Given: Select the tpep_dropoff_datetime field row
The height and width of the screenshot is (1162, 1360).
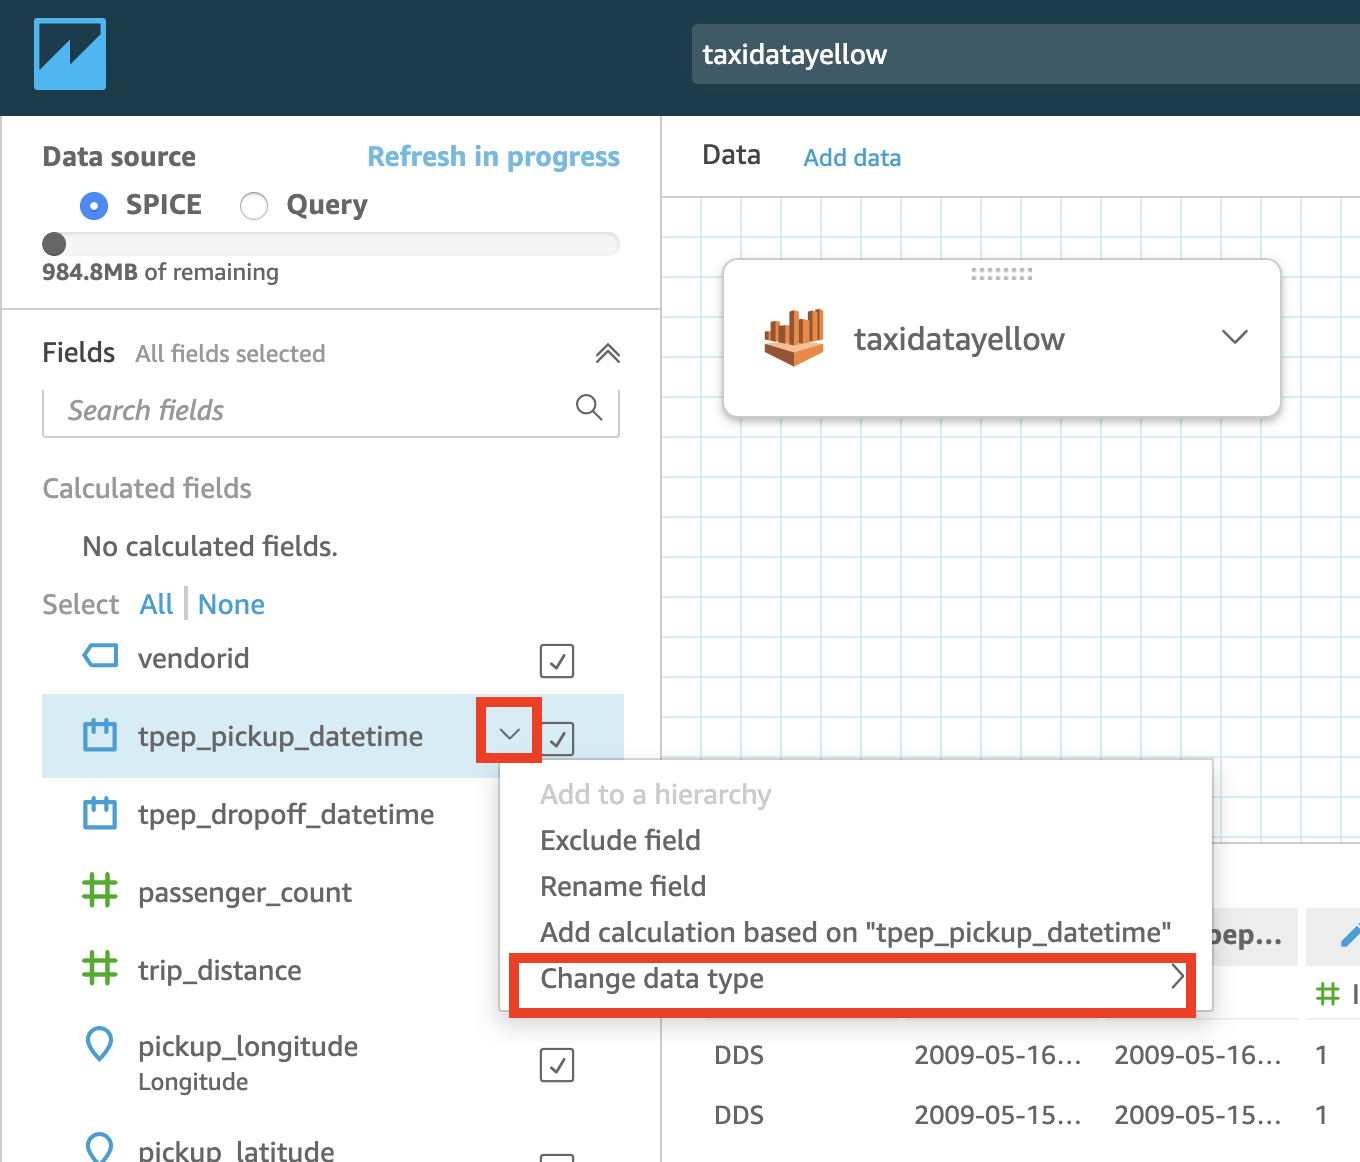Looking at the screenshot, I should click(270, 814).
